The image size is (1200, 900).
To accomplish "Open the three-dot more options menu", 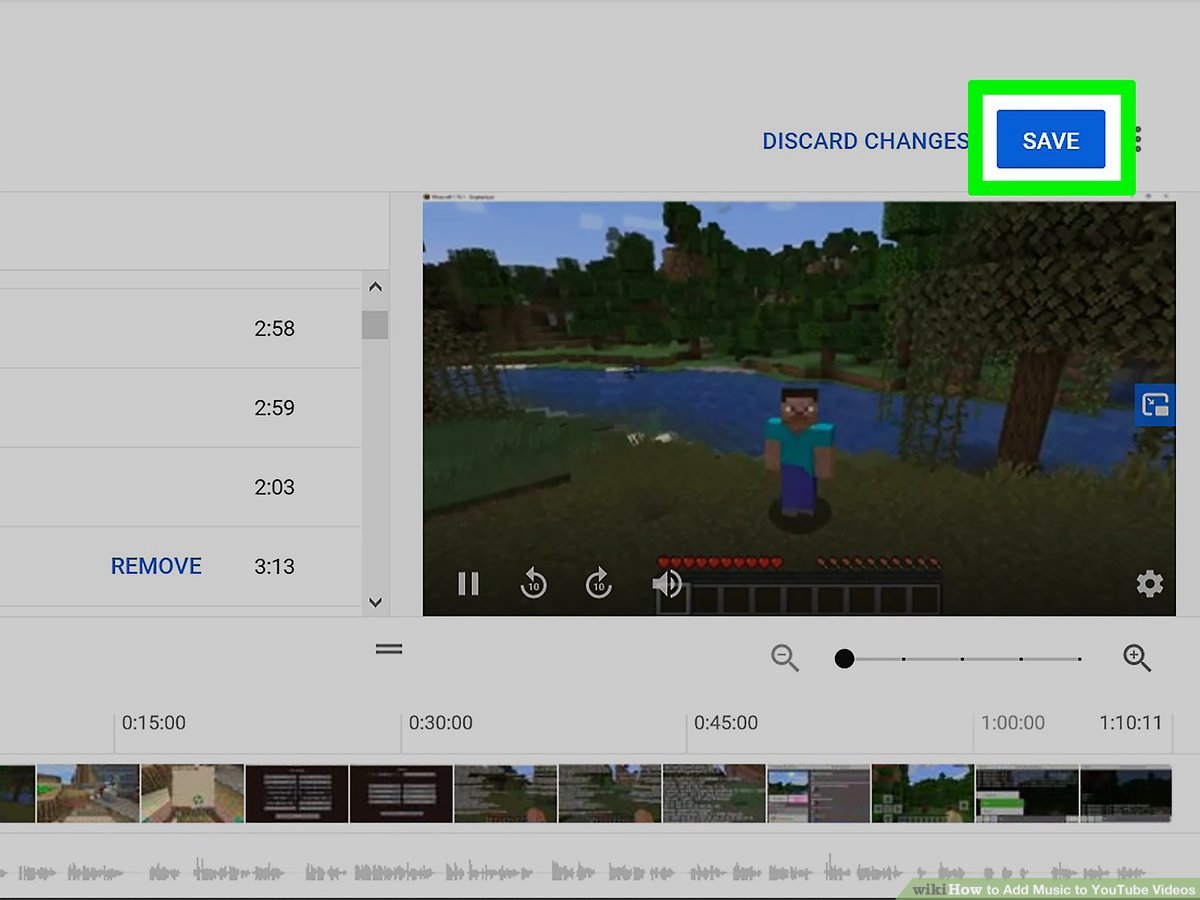I will [x=1138, y=140].
